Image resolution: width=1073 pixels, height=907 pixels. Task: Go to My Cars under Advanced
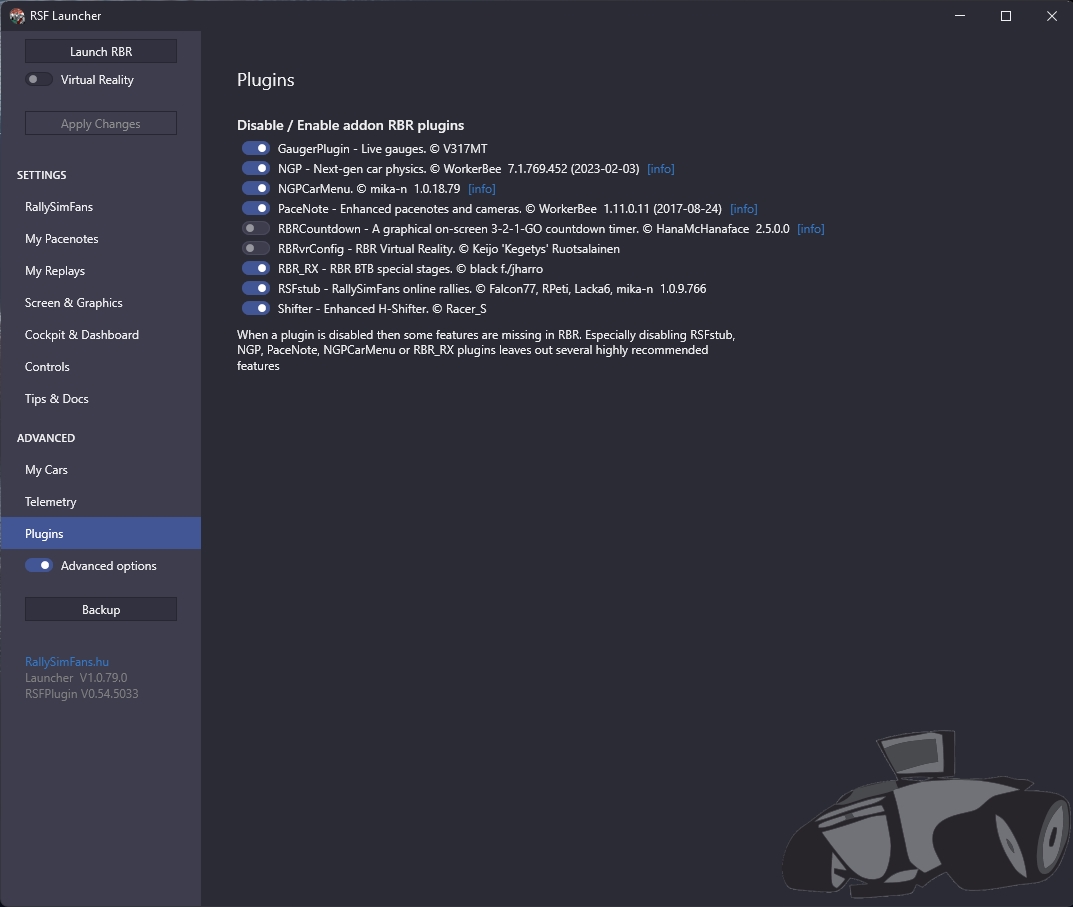point(101,470)
